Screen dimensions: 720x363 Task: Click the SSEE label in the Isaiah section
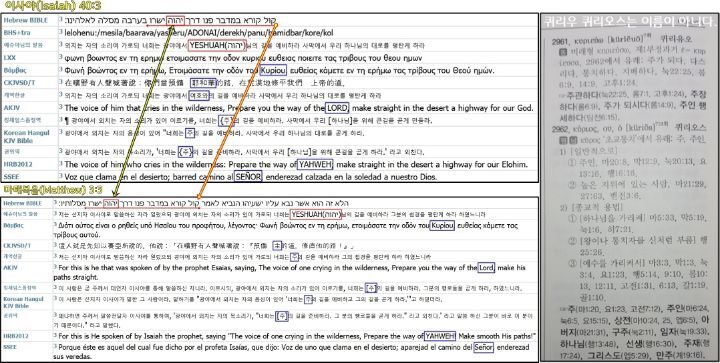[10, 176]
